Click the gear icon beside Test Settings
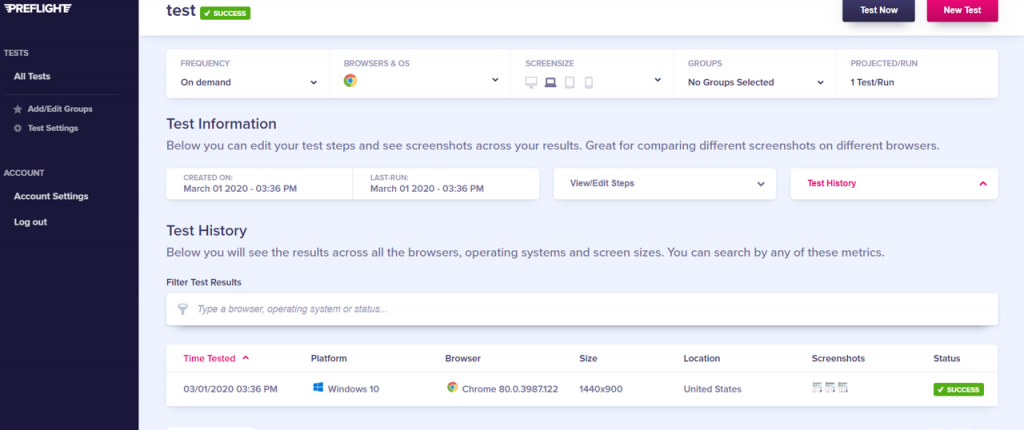1024x430 pixels. click(18, 128)
